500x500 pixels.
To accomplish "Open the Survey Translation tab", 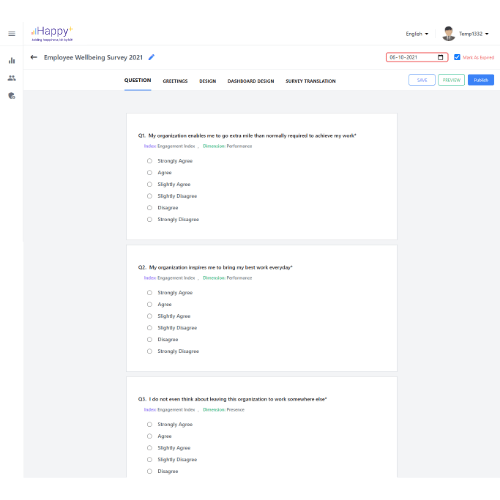I will tap(311, 81).
